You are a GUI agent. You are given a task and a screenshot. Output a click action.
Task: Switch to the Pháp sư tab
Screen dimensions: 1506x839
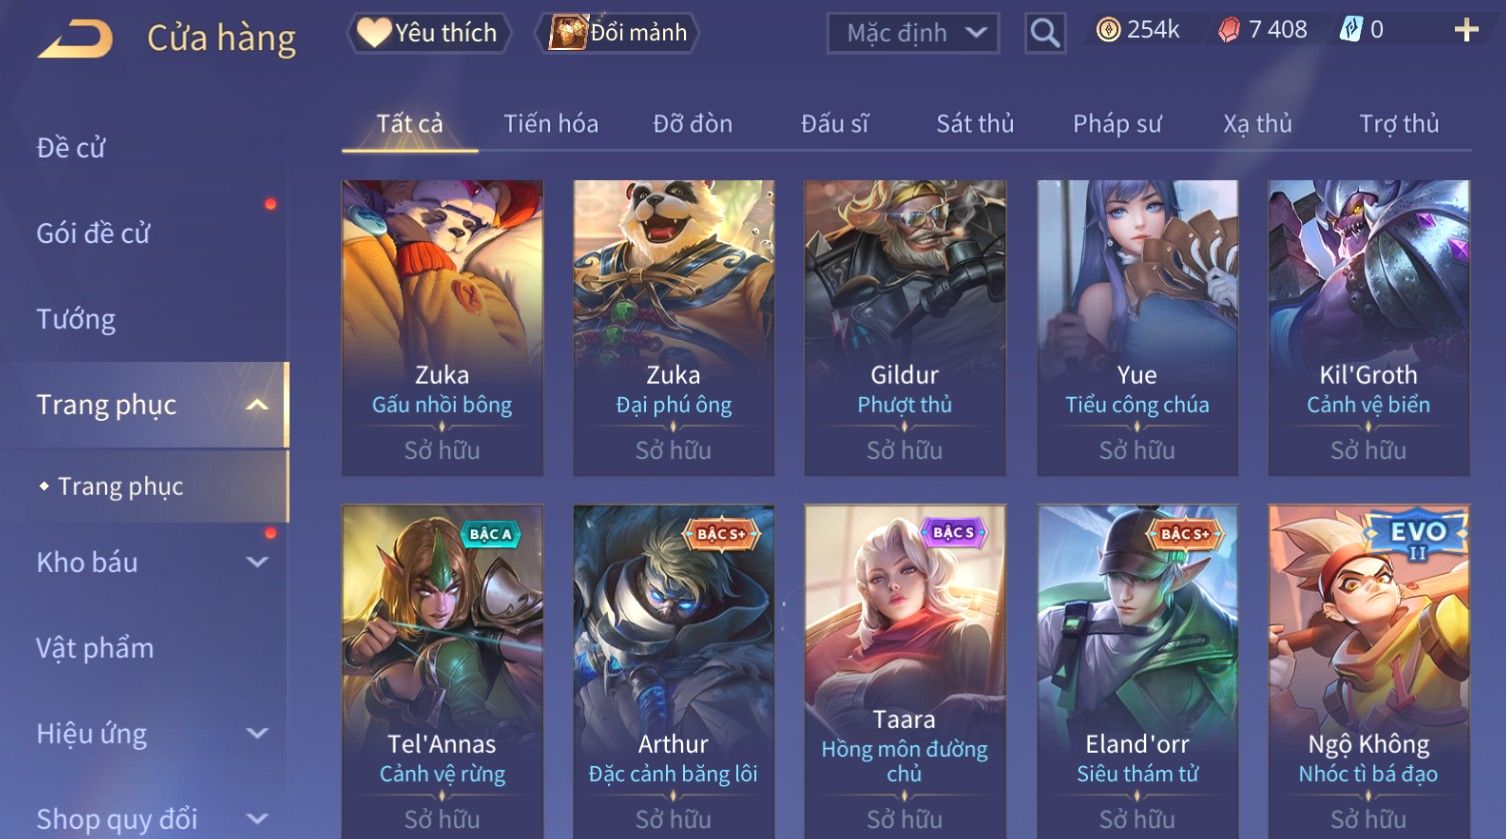point(1117,124)
